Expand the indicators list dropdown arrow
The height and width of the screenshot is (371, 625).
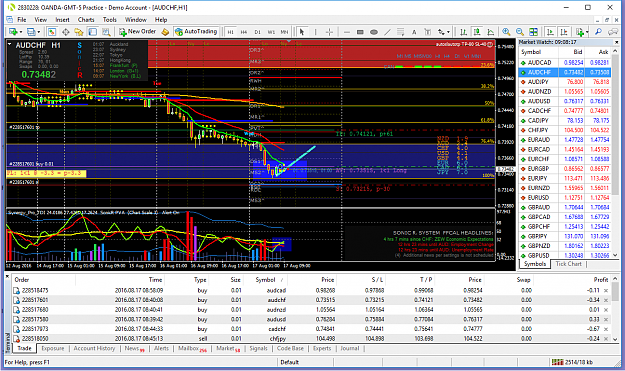click(x=587, y=32)
